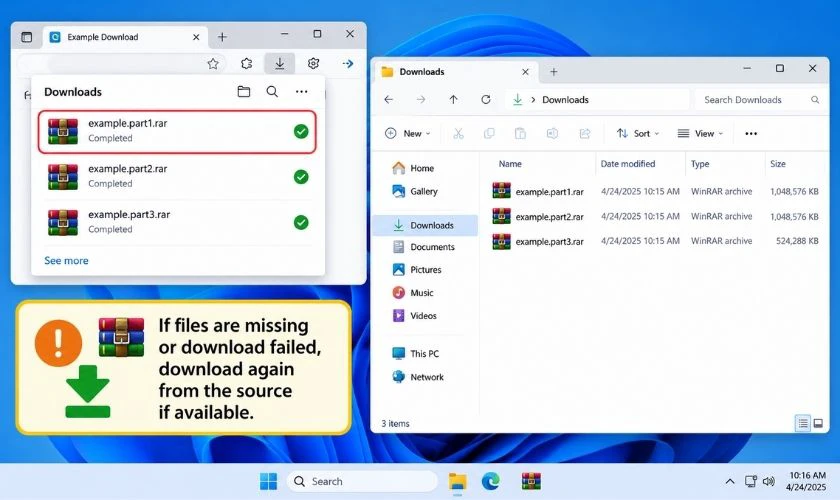Select example.part3.rar file in Explorer list
Image resolution: width=840 pixels, height=500 pixels.
point(655,242)
